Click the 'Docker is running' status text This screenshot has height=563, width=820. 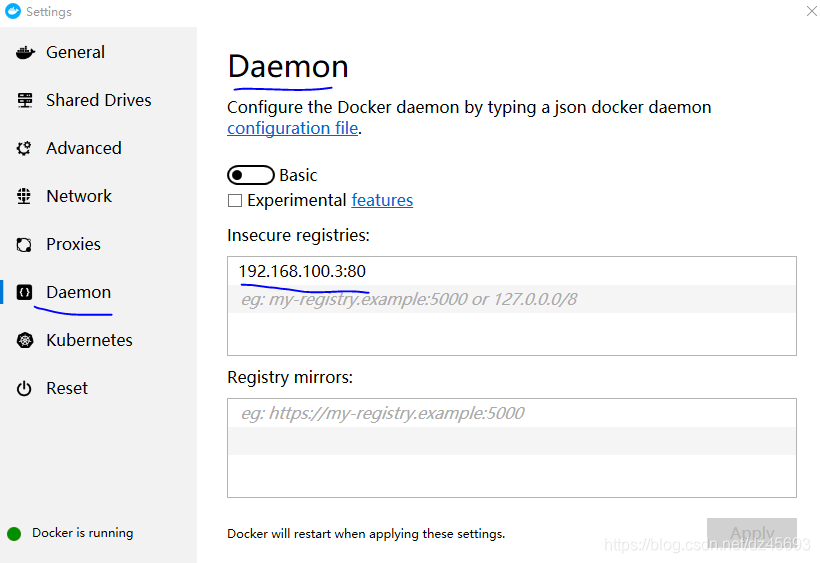[x=83, y=533]
